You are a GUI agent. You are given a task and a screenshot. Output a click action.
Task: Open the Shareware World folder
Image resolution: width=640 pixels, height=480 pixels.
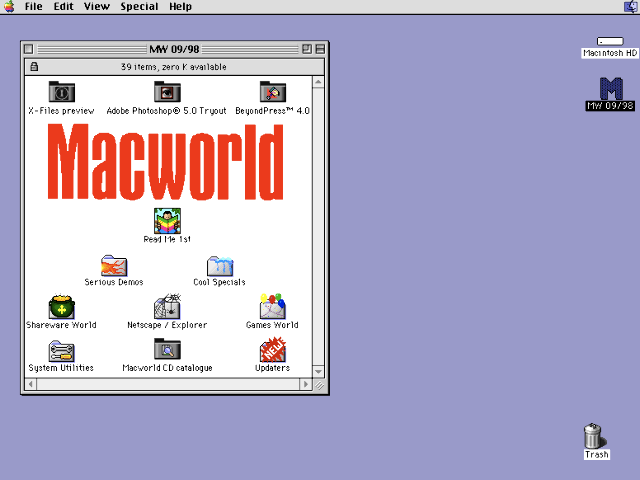[x=62, y=307]
